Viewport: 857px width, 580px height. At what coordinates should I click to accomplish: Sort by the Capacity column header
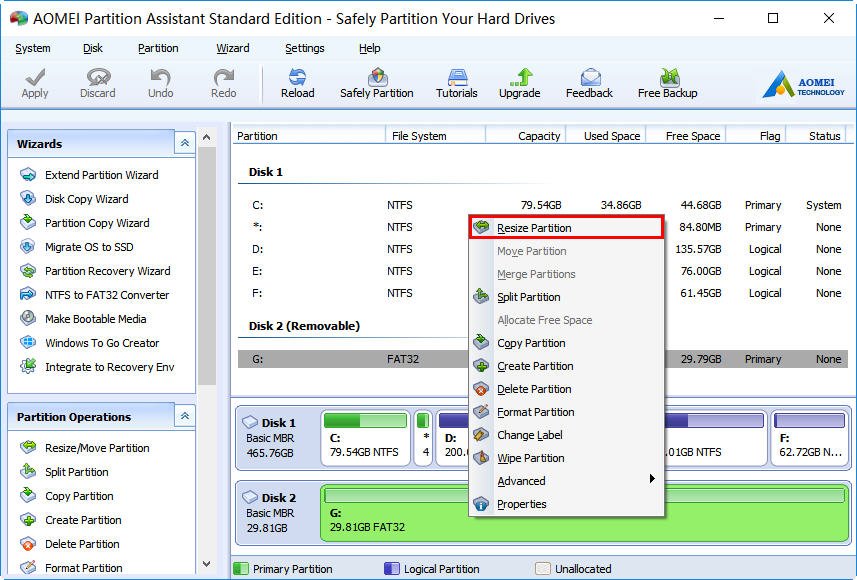pos(525,136)
